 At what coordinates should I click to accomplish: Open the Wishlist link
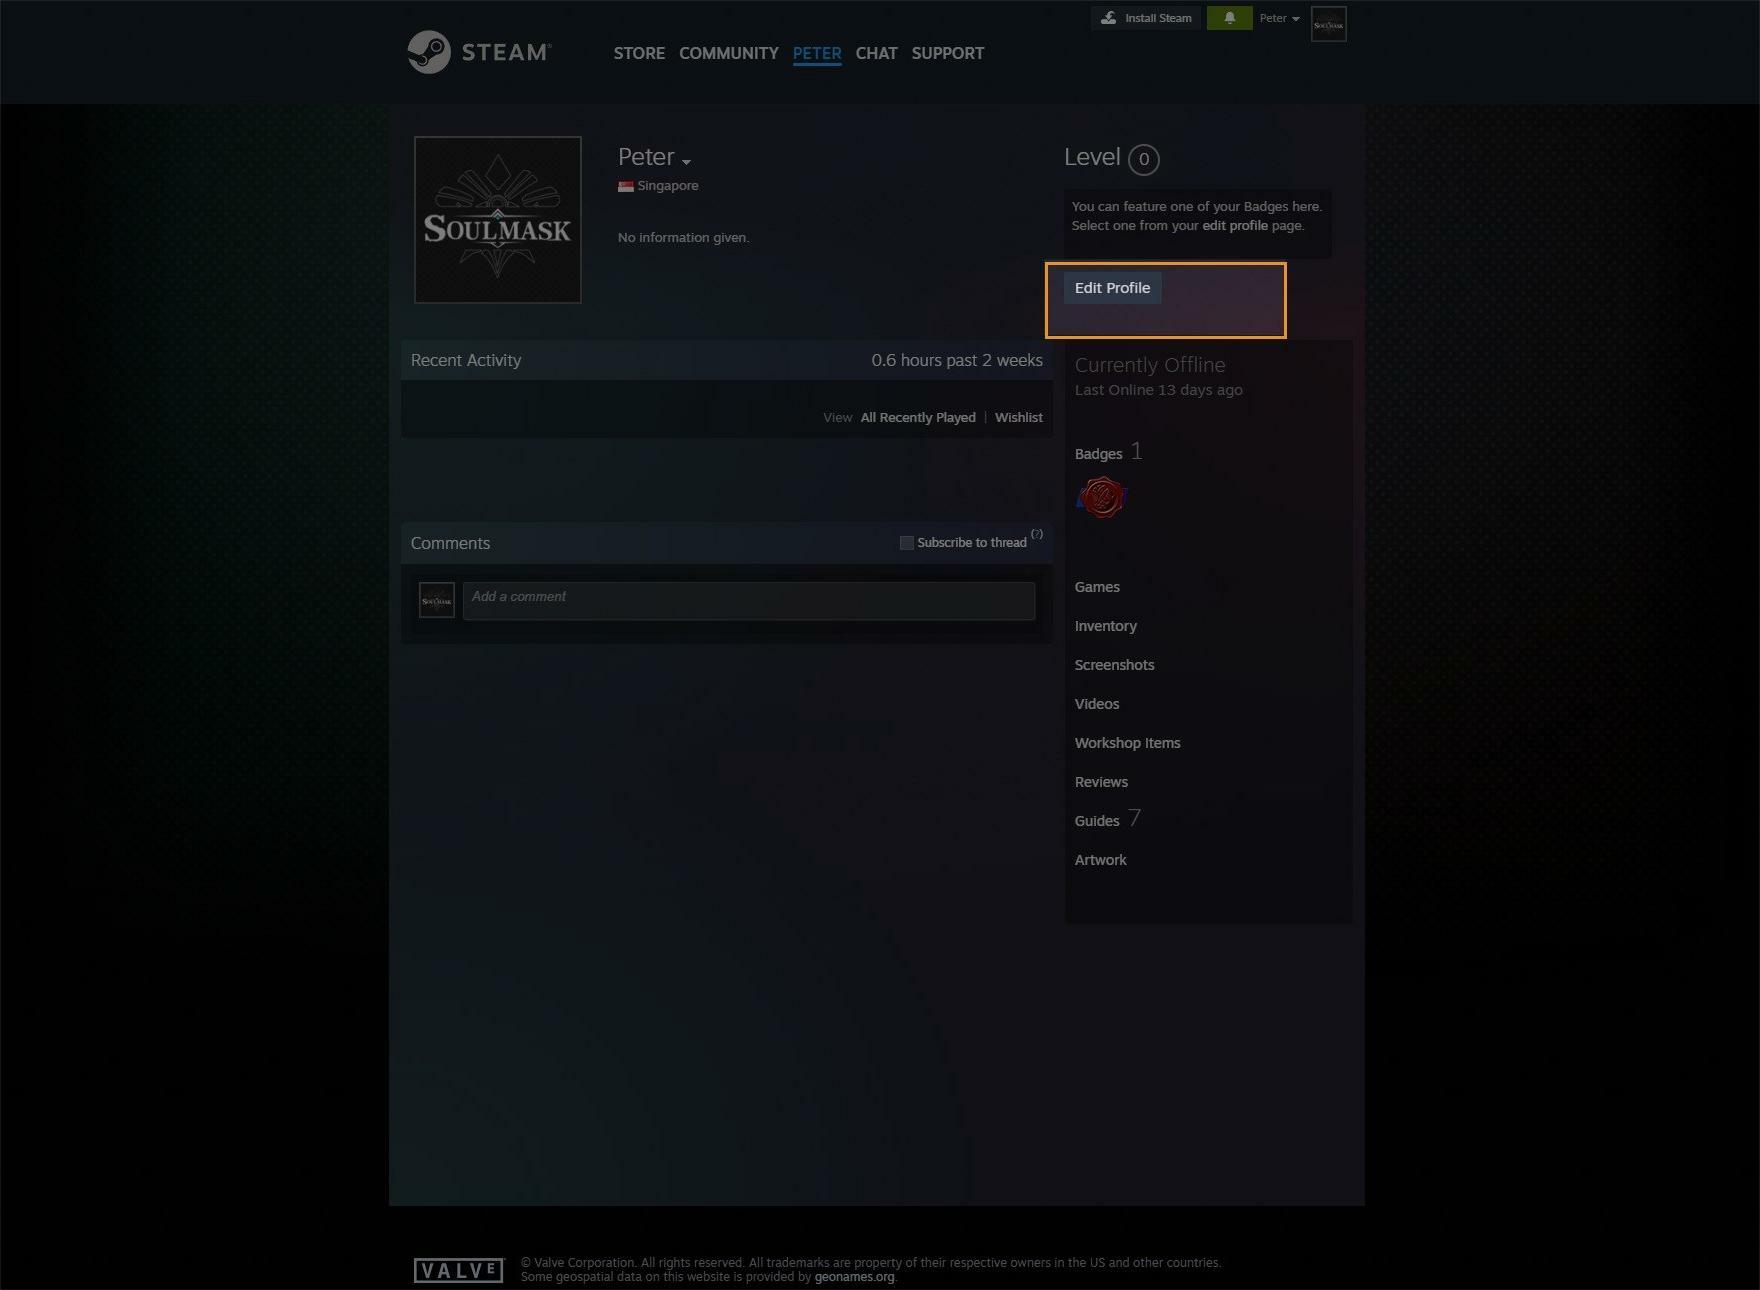click(1018, 417)
